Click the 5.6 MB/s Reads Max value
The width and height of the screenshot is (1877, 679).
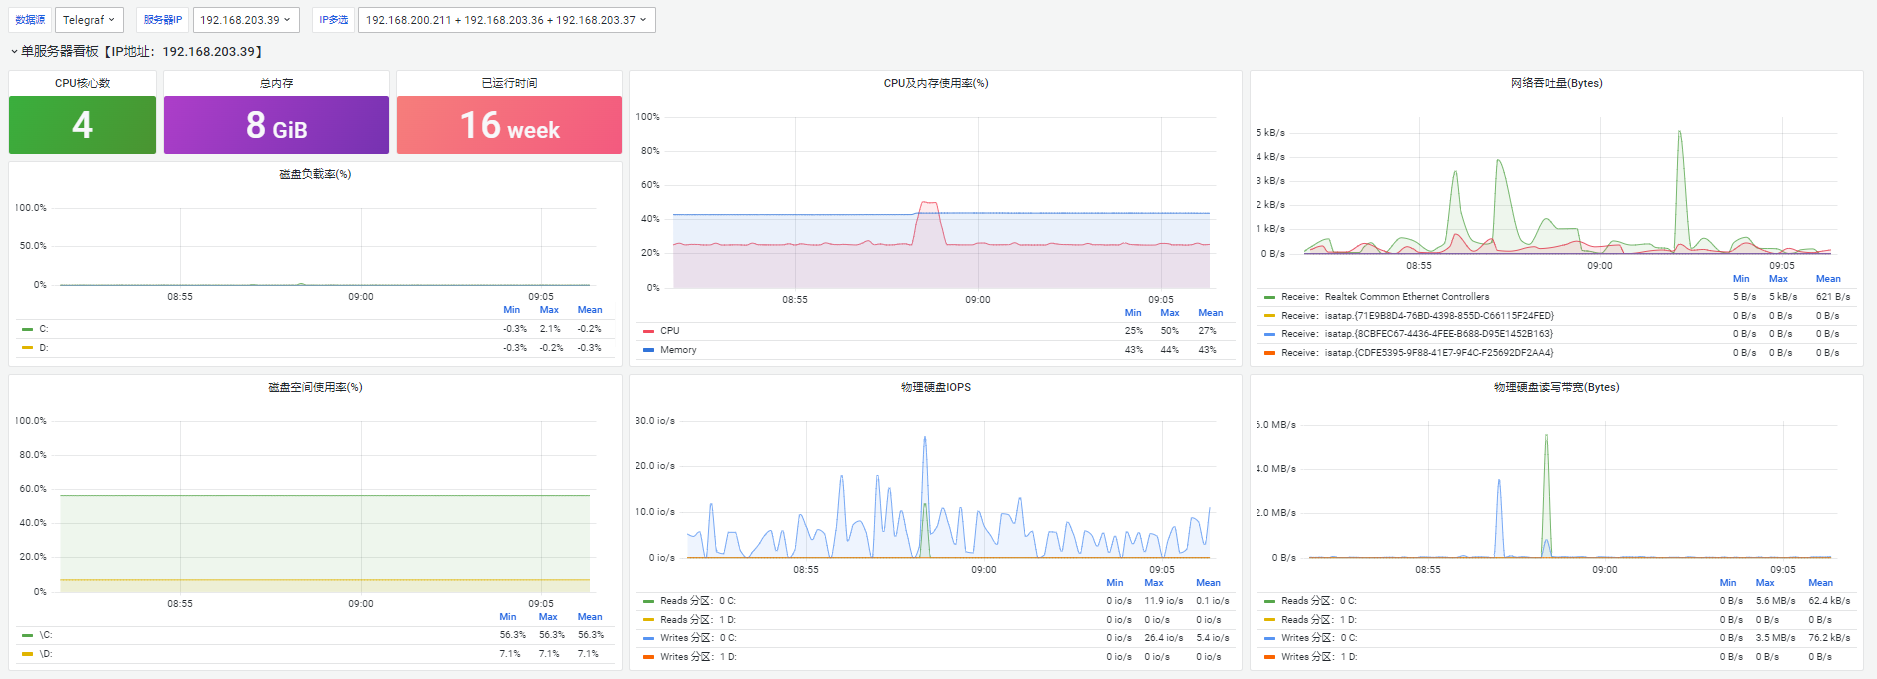tap(1775, 601)
